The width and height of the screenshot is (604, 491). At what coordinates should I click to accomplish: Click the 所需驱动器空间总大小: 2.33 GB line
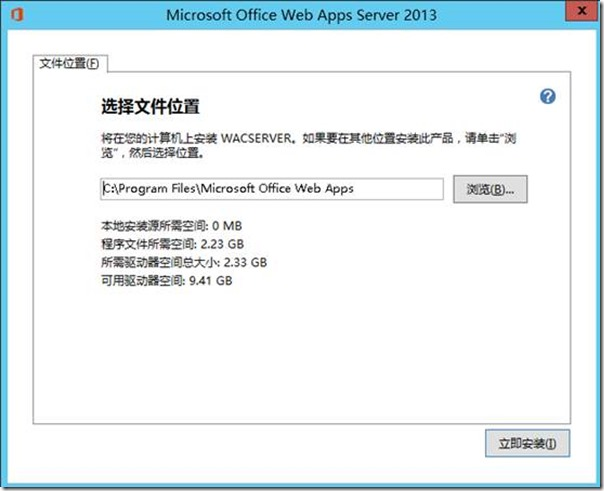[184, 263]
